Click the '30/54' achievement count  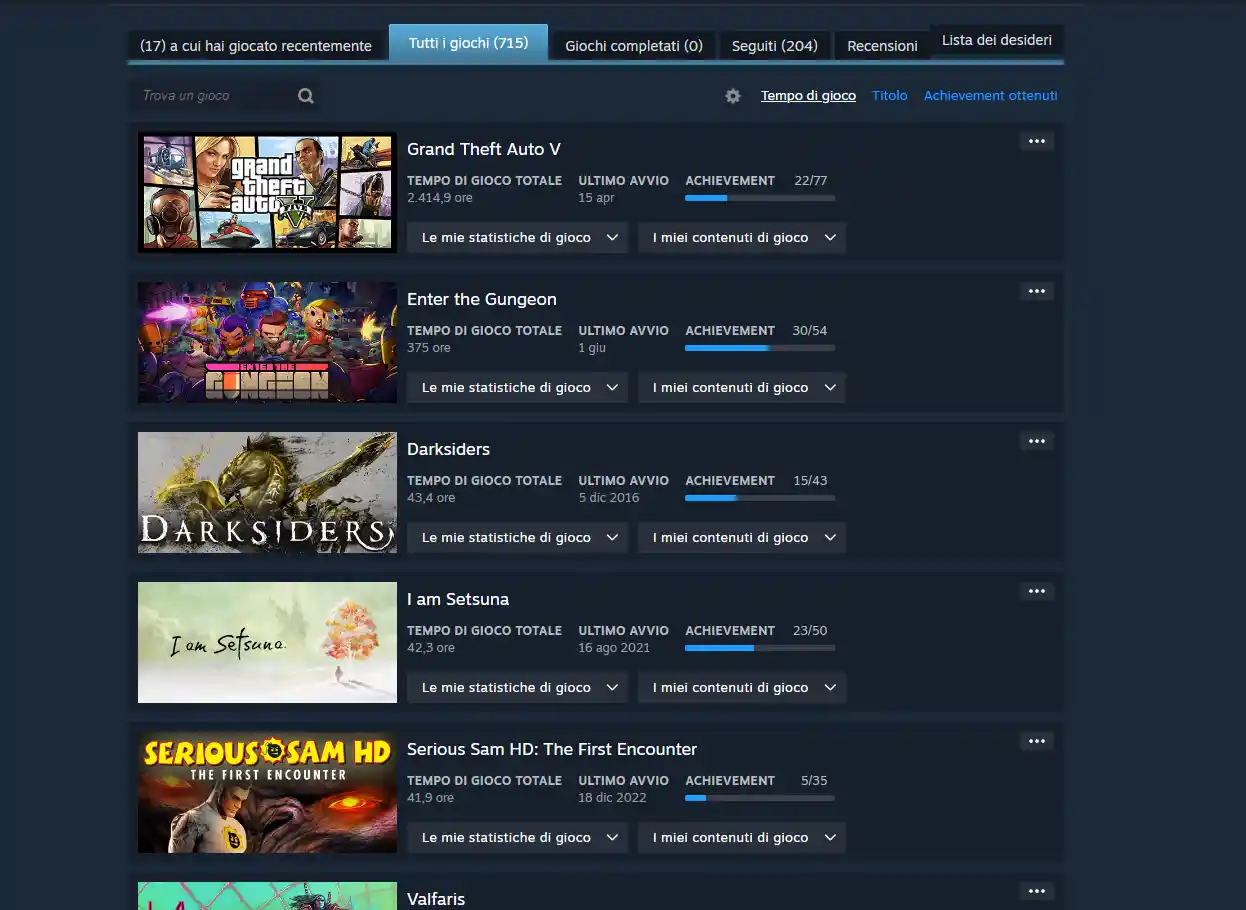coord(810,331)
